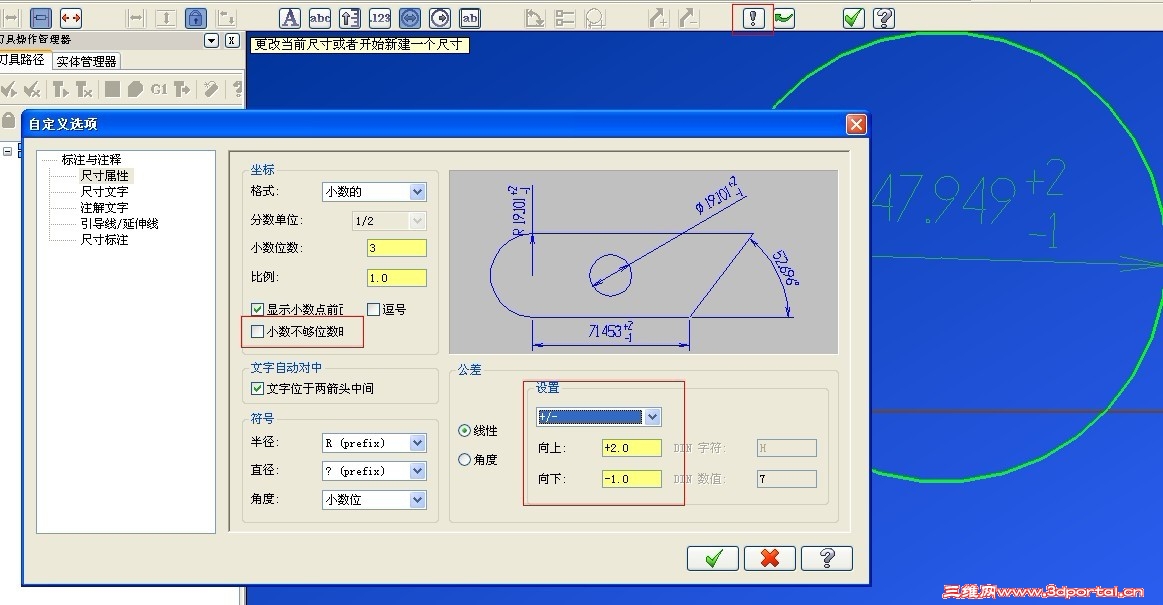Click the vertical dimension icon
This screenshot has width=1163, height=605.
165,18
